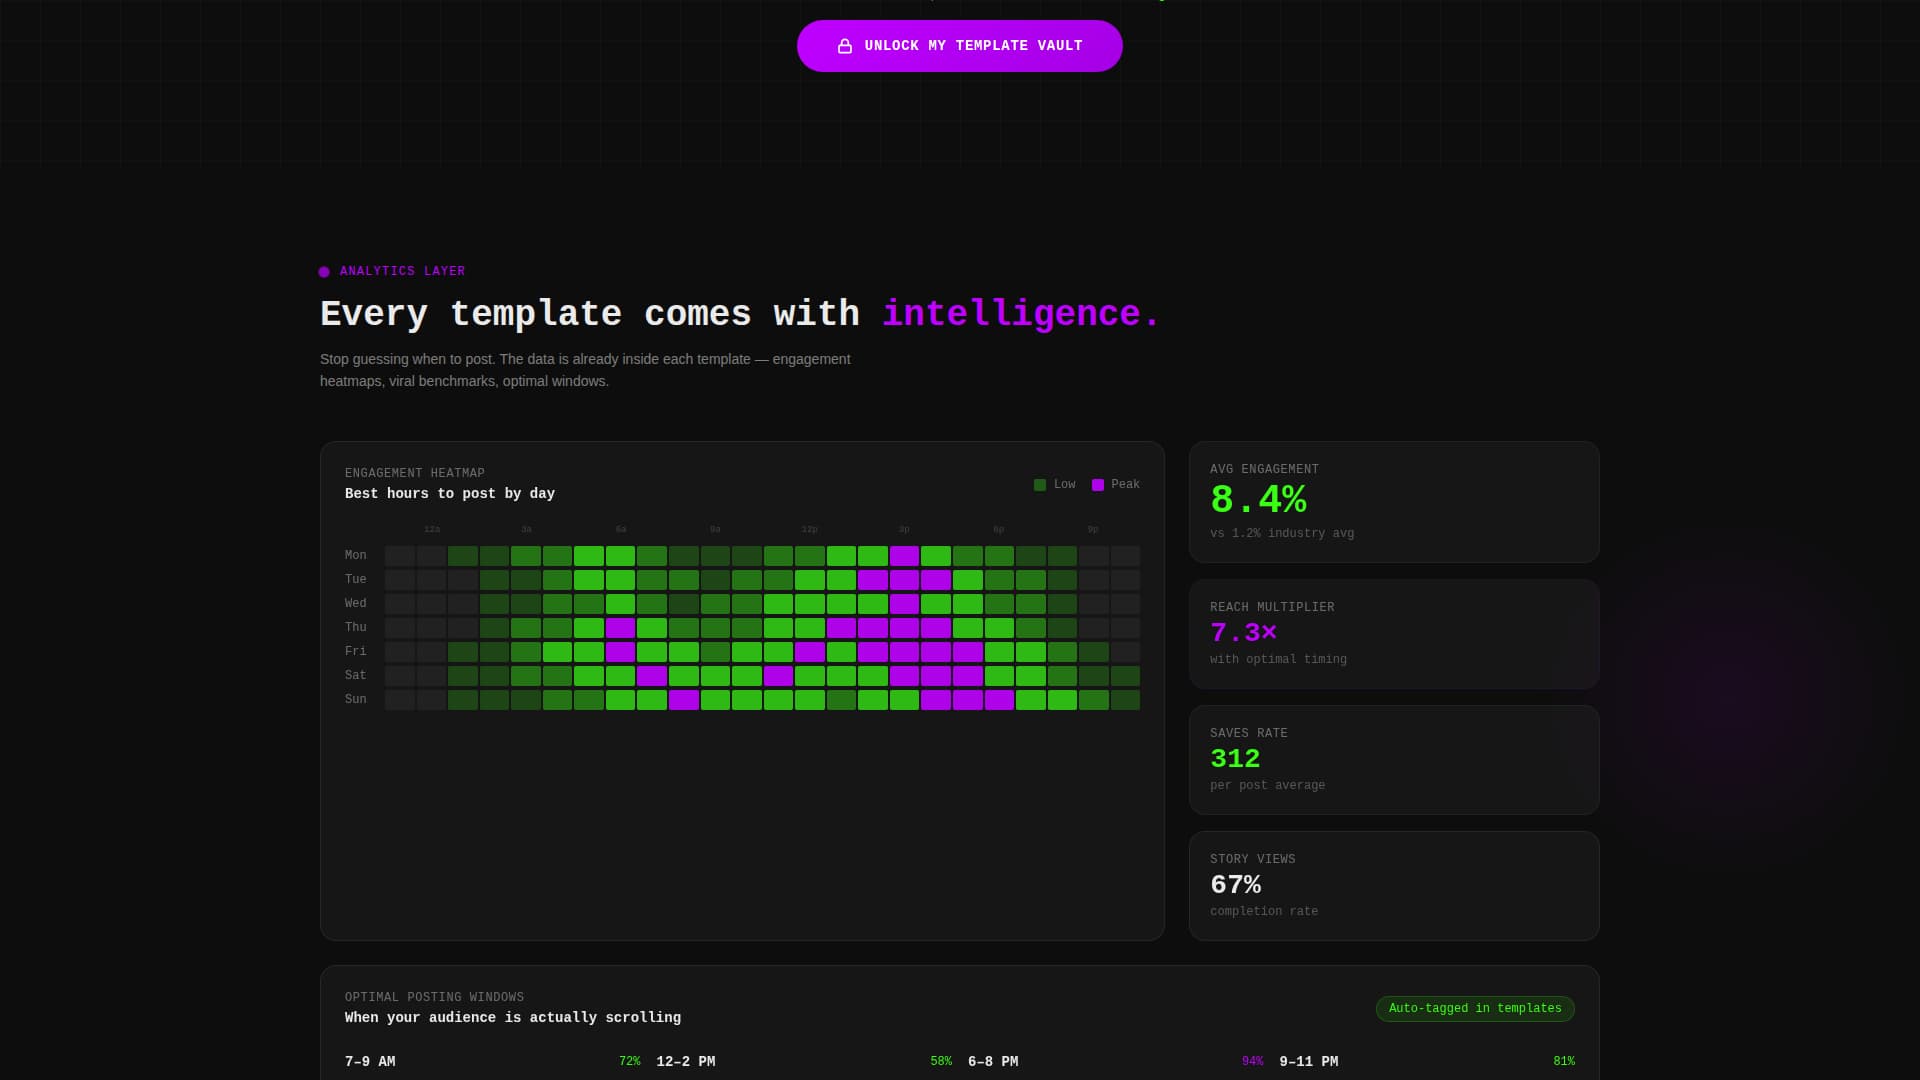Select the SAVES RATE 312 value

[1234, 759]
